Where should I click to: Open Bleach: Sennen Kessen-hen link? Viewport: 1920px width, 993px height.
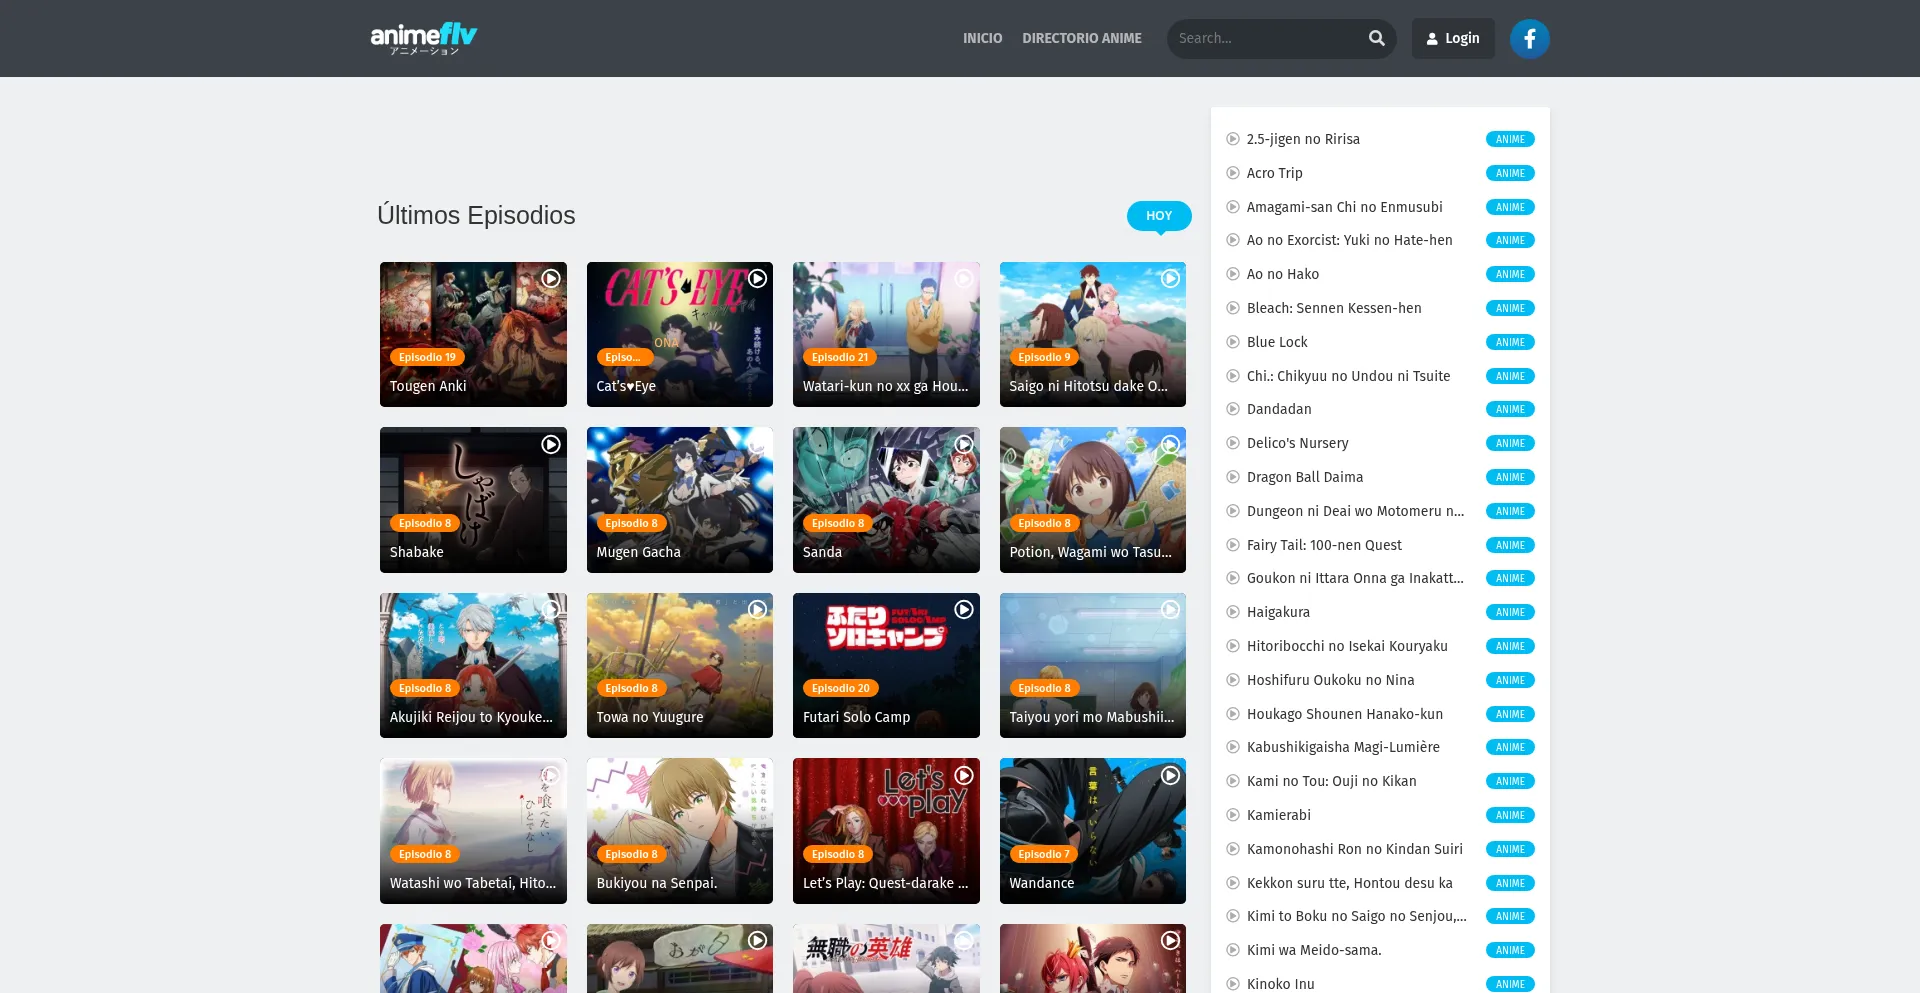point(1333,308)
